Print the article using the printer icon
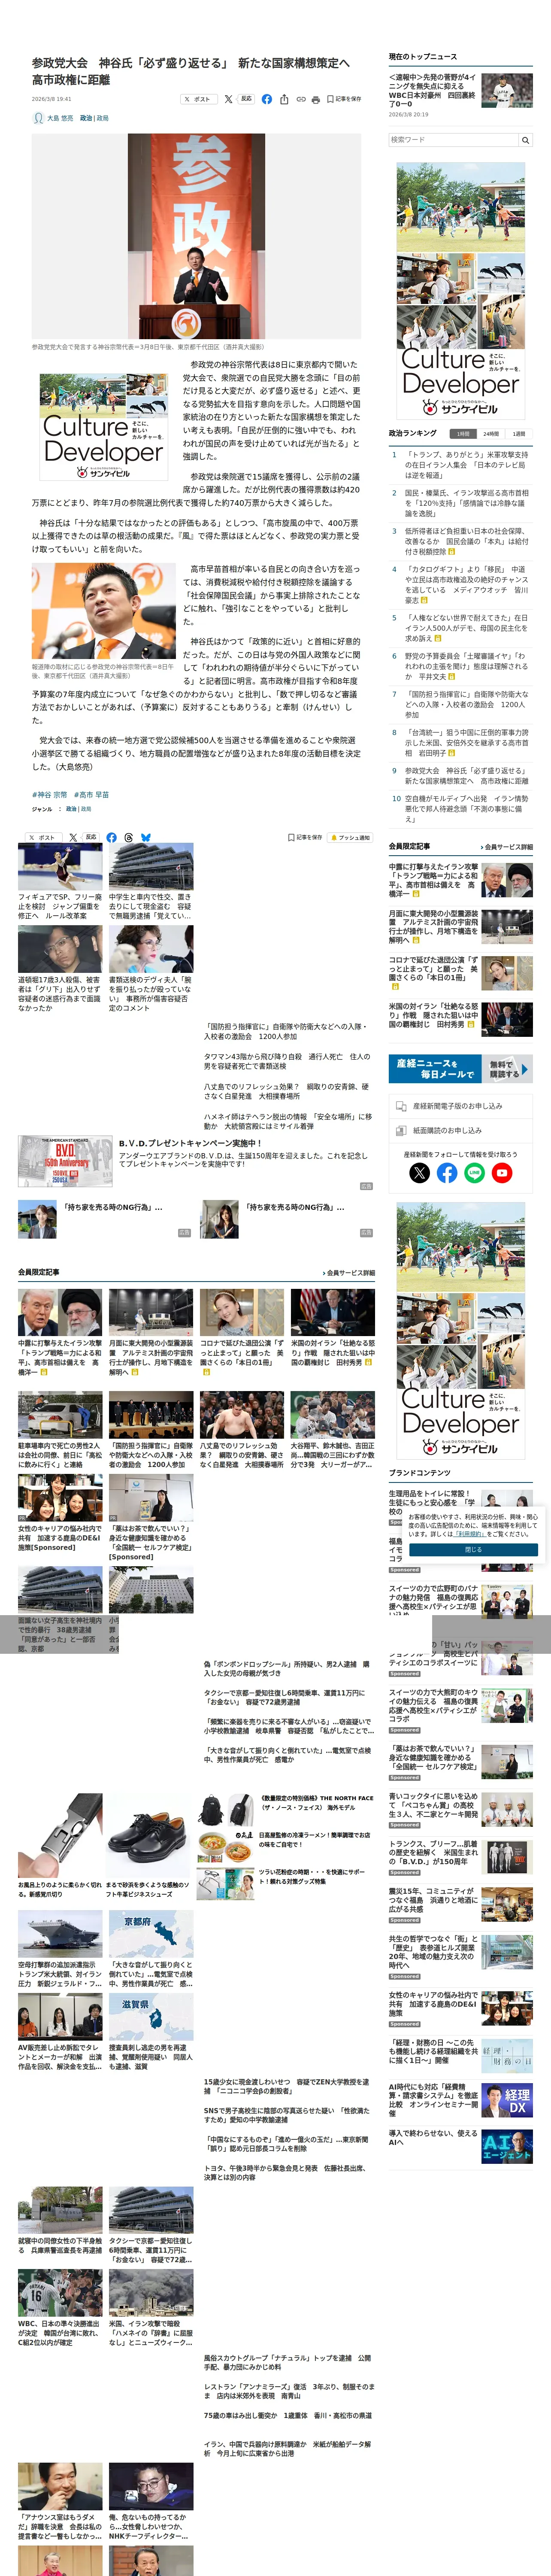The height and width of the screenshot is (2576, 551). click(x=316, y=99)
